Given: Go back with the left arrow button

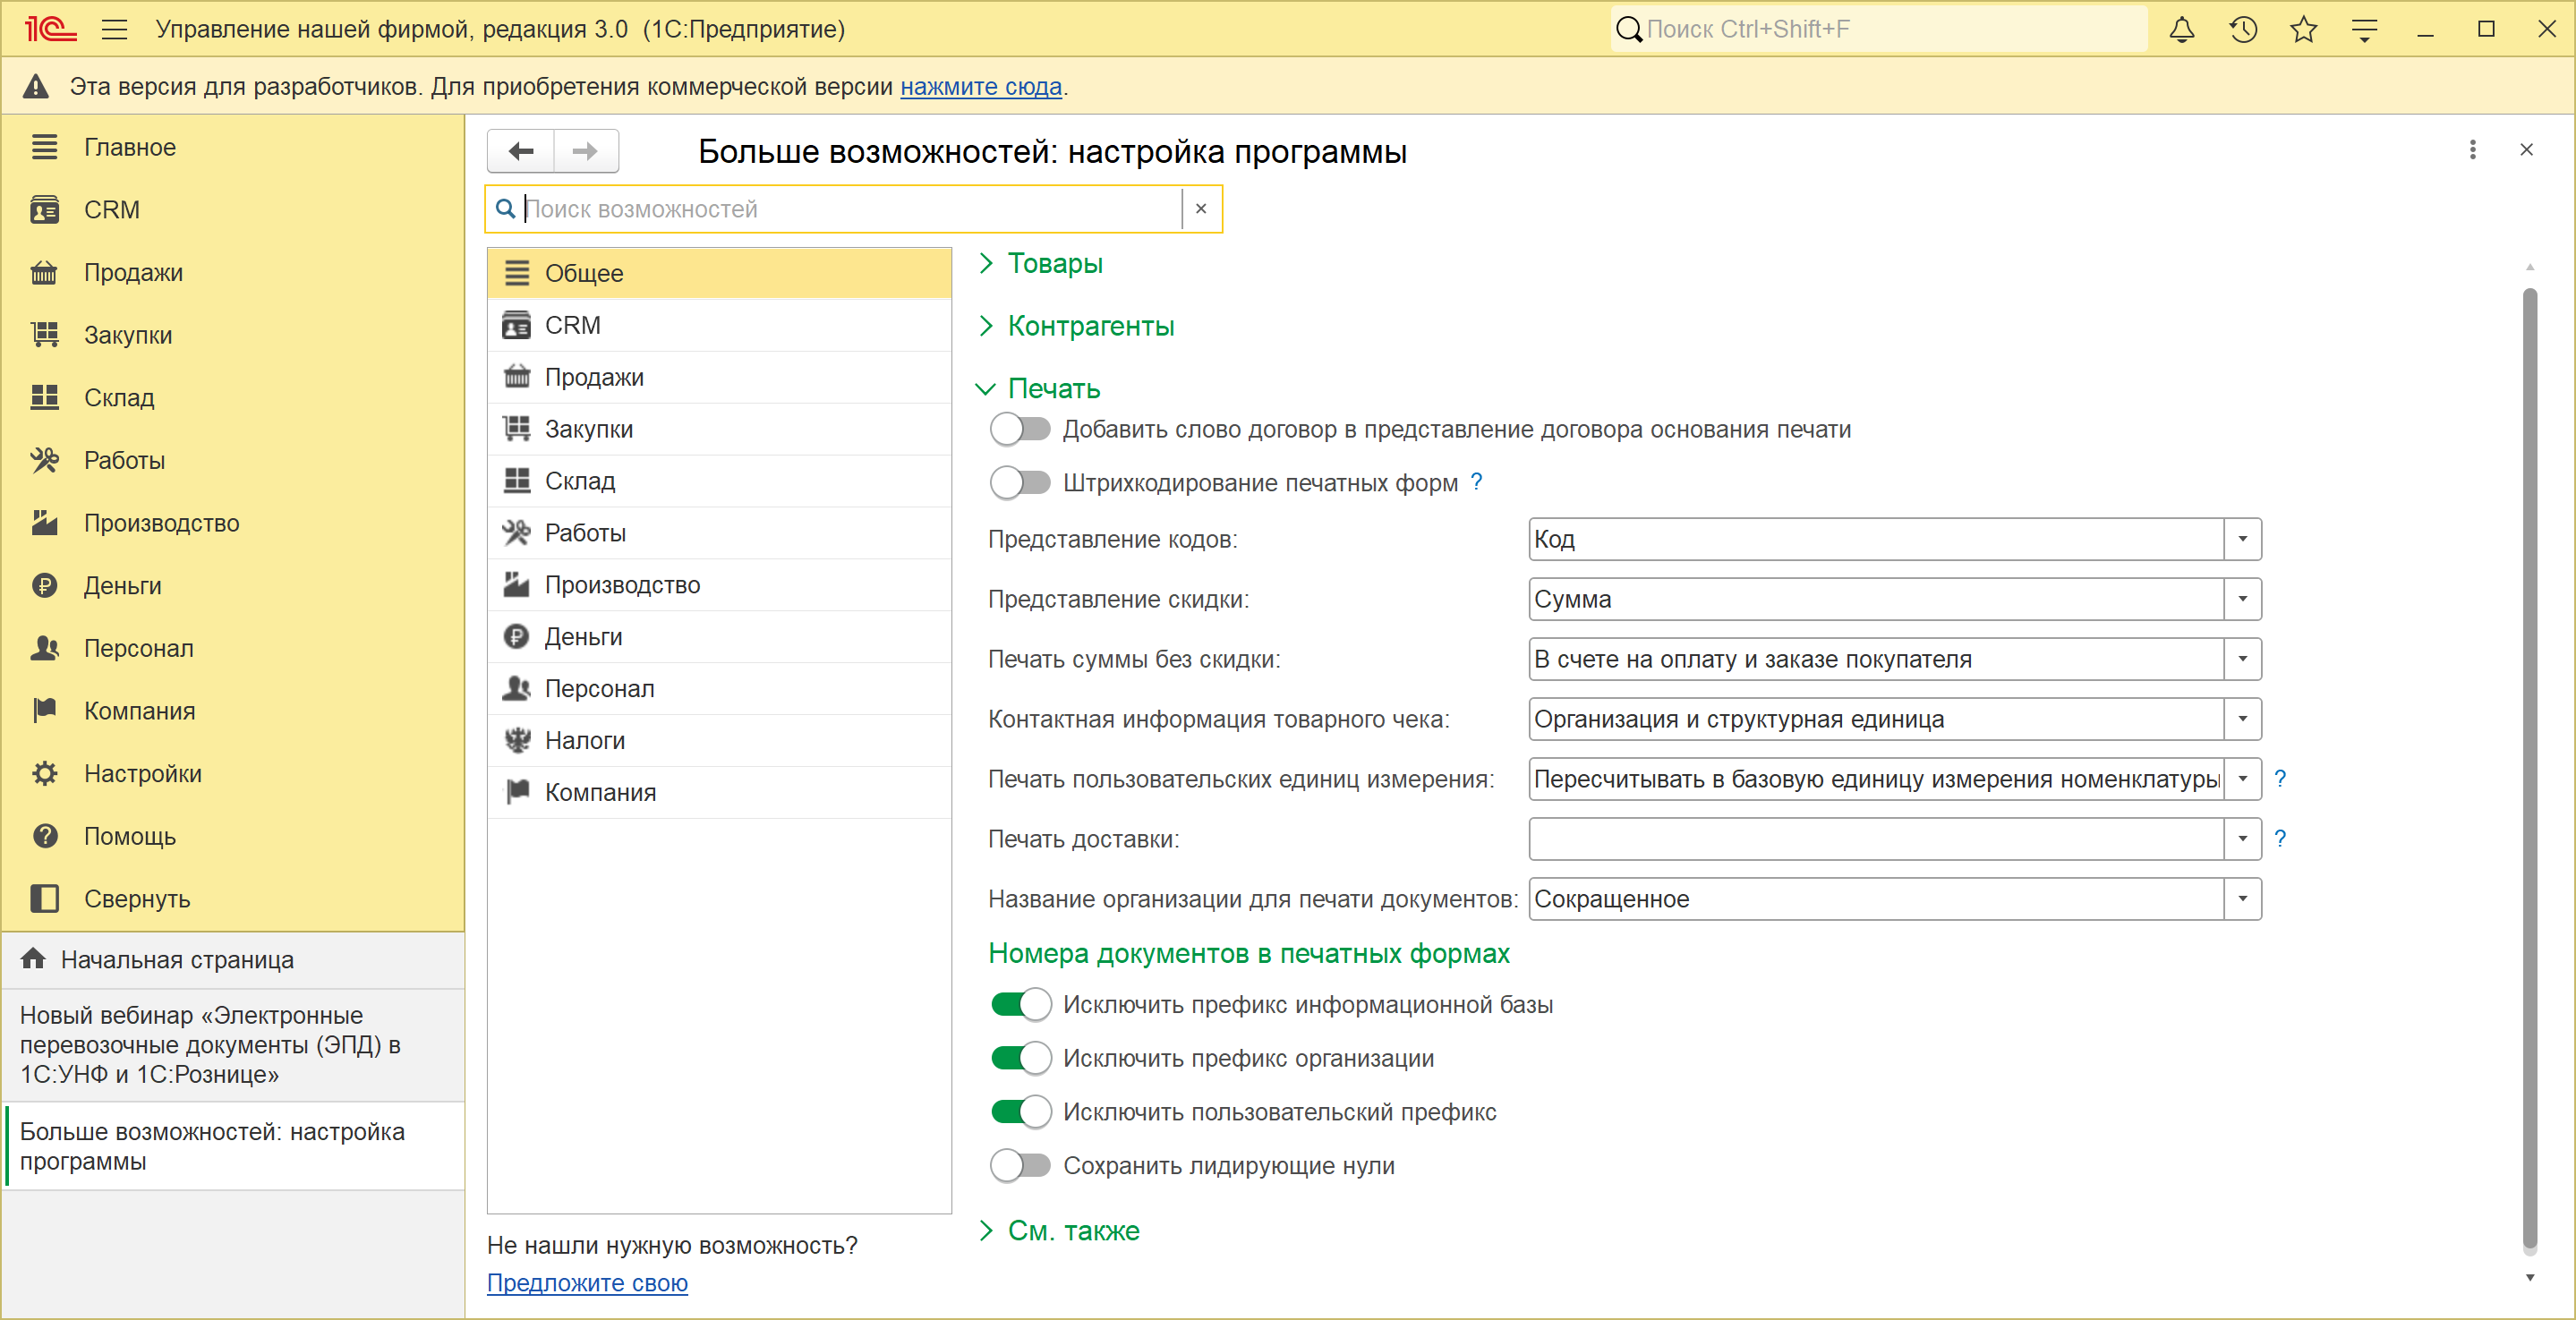Looking at the screenshot, I should [521, 151].
